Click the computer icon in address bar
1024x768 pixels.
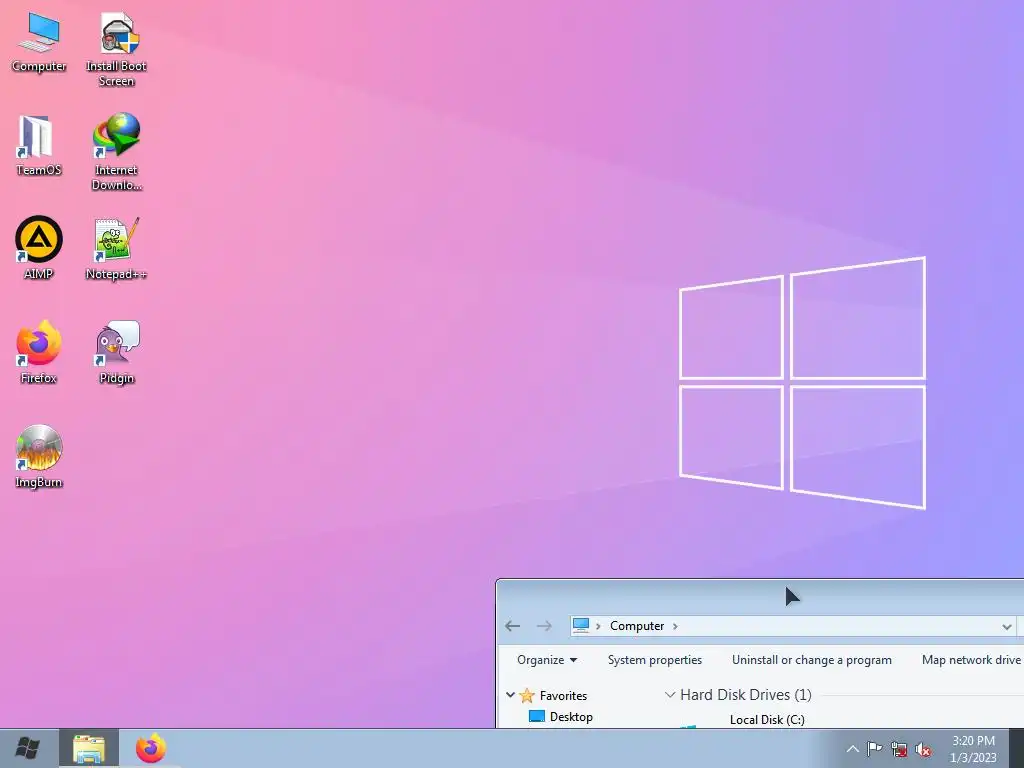pyautogui.click(x=581, y=626)
